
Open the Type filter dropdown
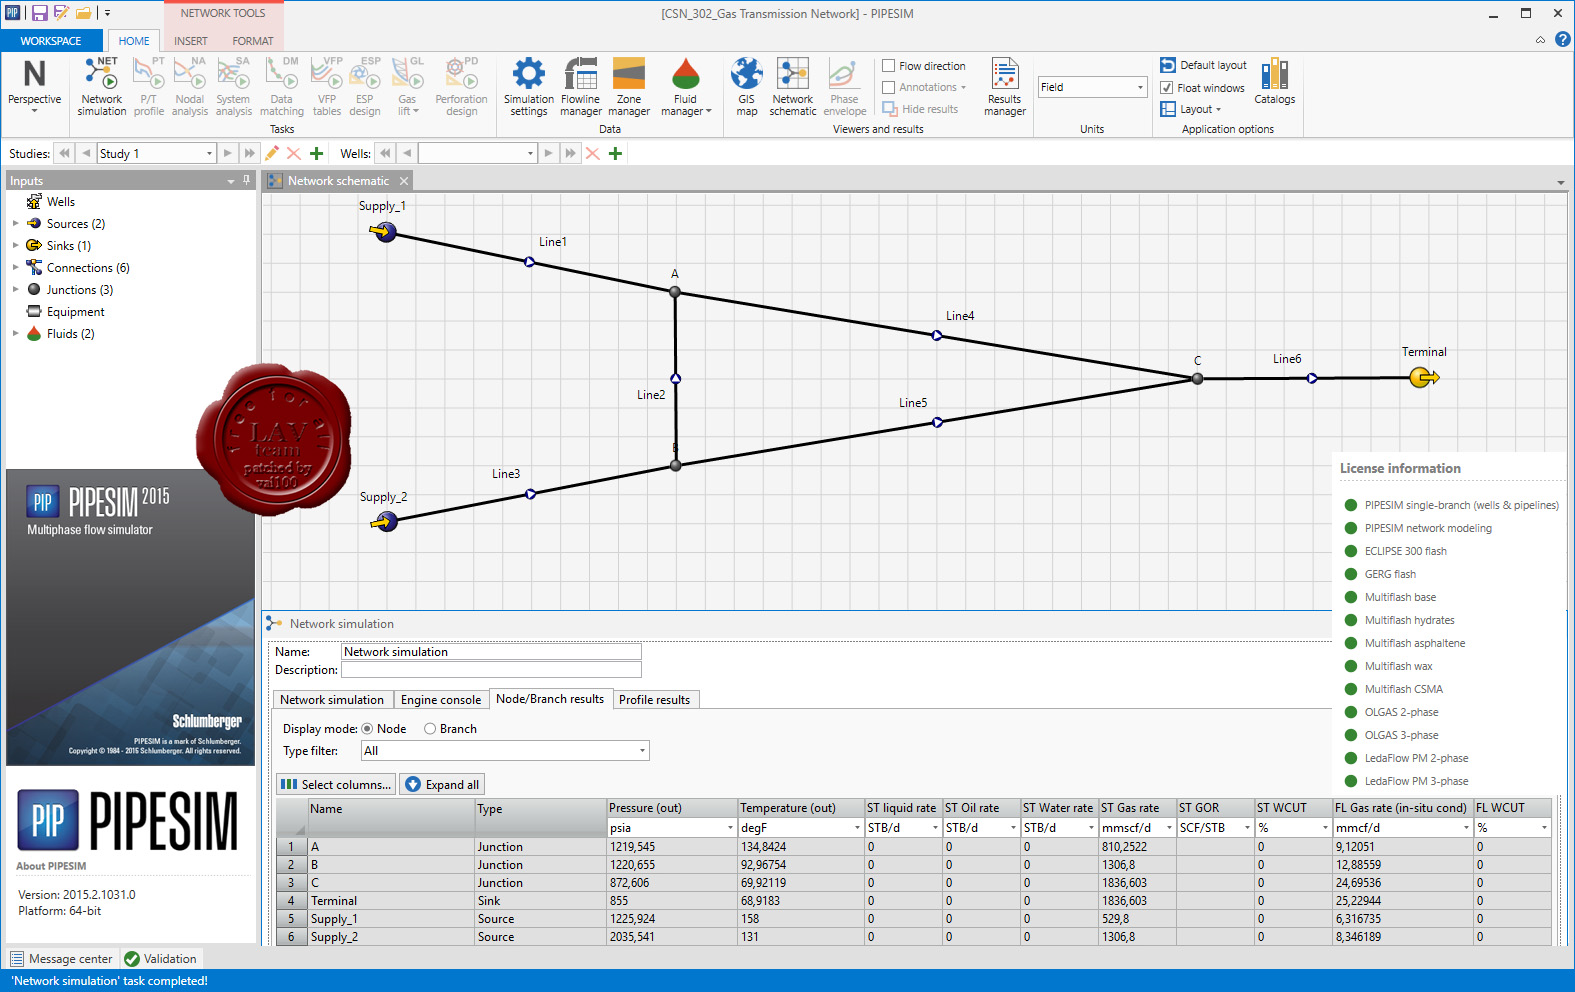click(642, 751)
